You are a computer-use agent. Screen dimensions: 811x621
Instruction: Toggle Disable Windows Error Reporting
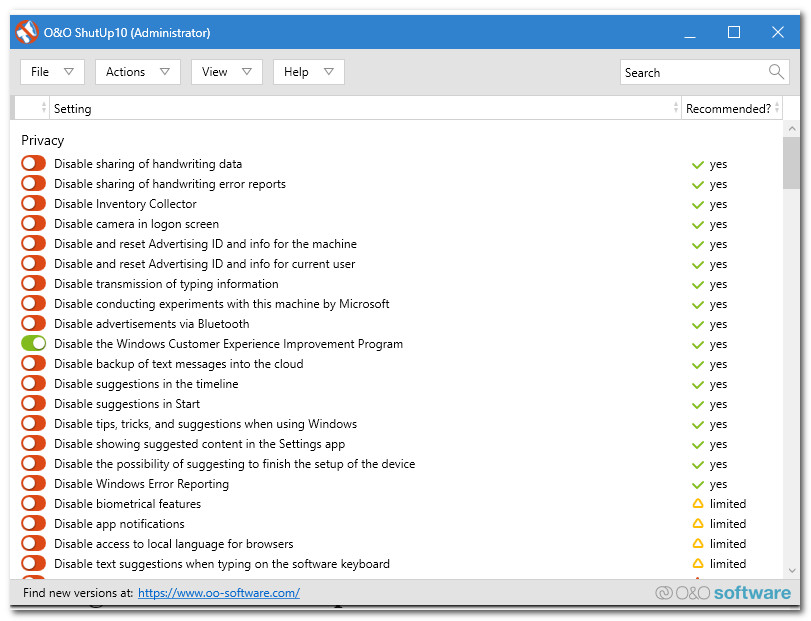(34, 483)
